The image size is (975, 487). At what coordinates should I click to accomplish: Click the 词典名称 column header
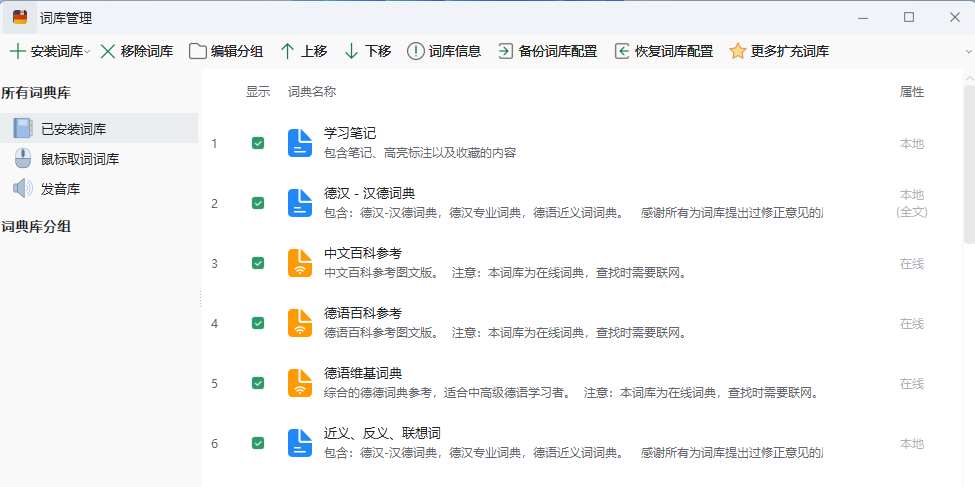tap(312, 92)
